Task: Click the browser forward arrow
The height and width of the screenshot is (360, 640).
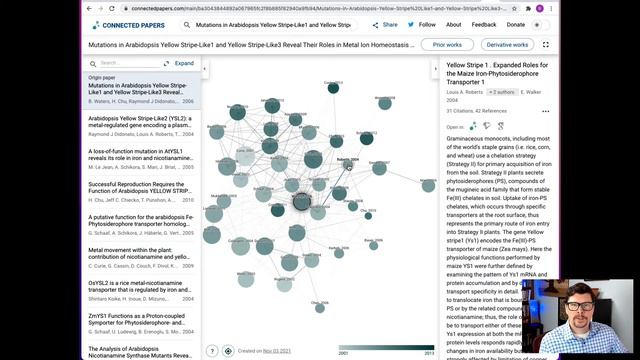Action: (x=100, y=9)
